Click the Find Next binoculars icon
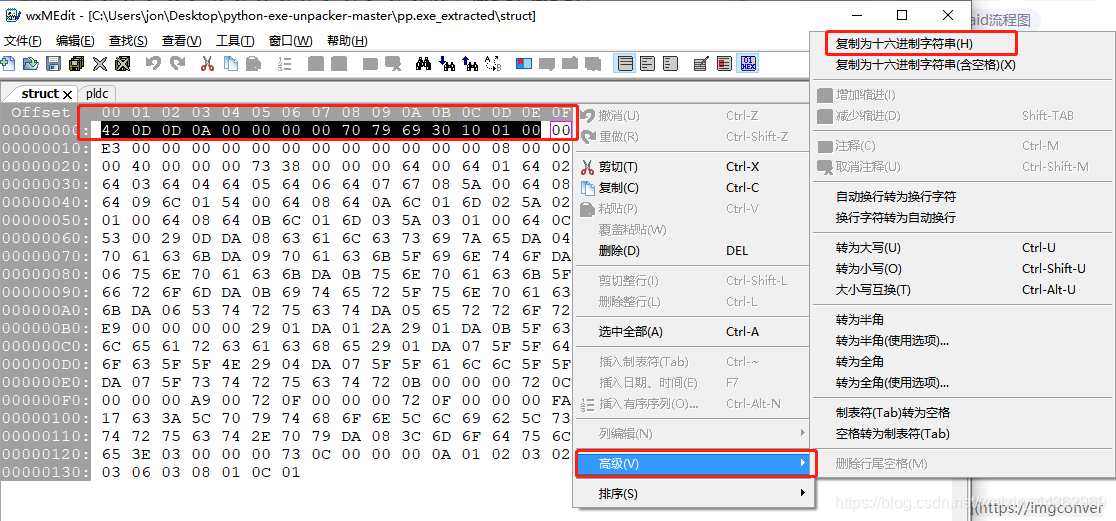 [447, 63]
